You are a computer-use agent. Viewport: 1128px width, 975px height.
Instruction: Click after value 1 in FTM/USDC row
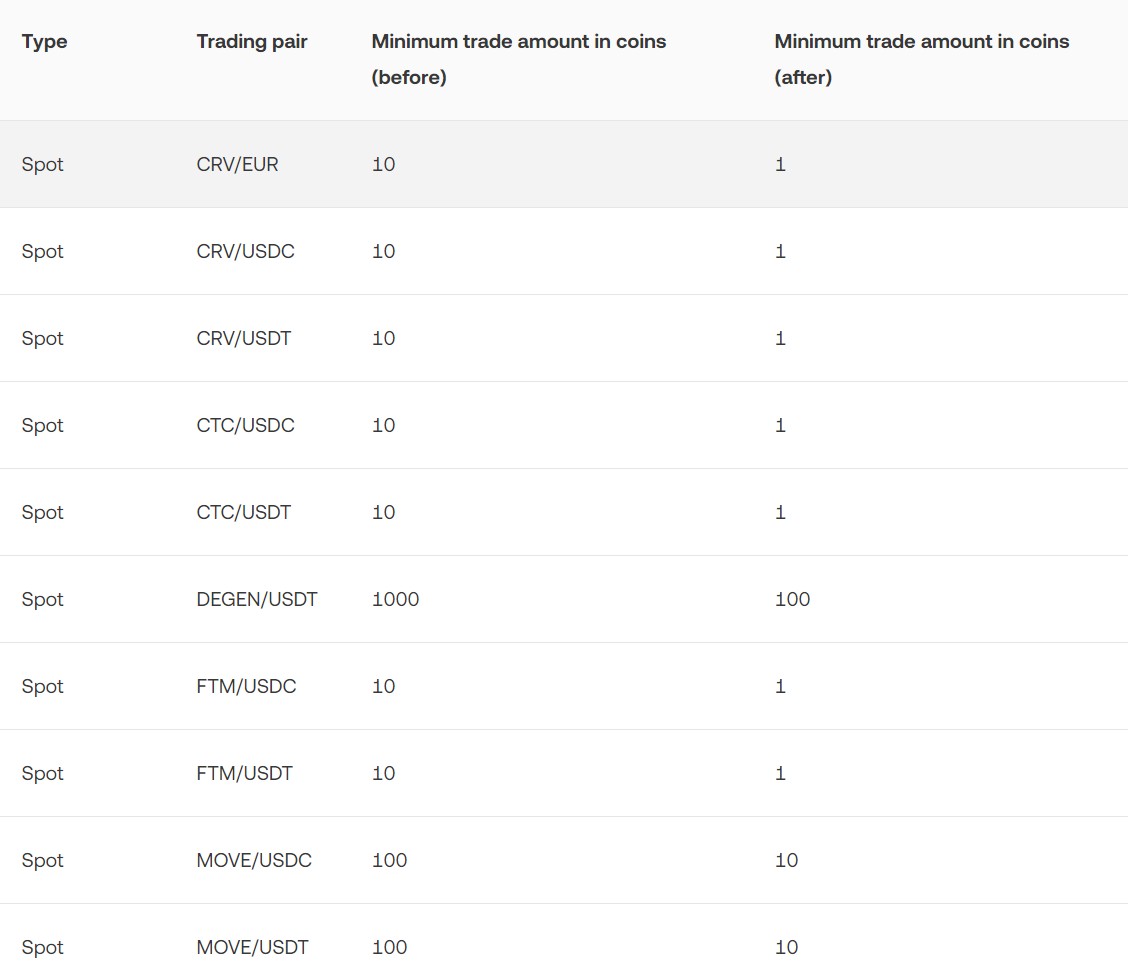781,686
